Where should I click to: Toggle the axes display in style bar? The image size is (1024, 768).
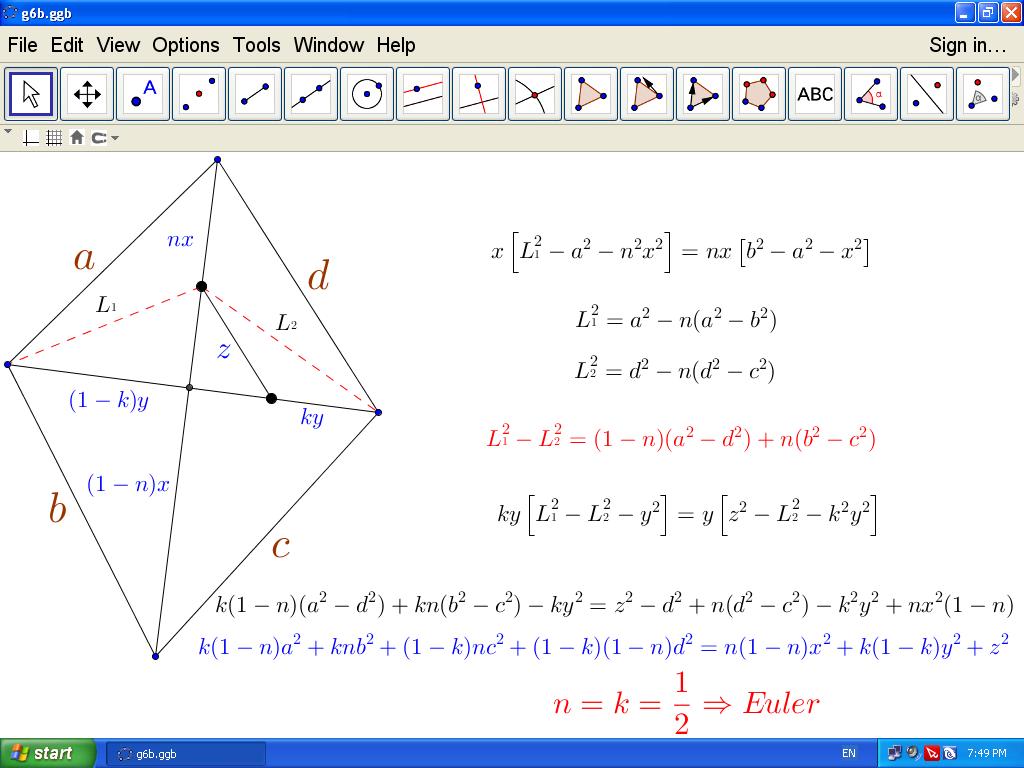click(x=31, y=138)
